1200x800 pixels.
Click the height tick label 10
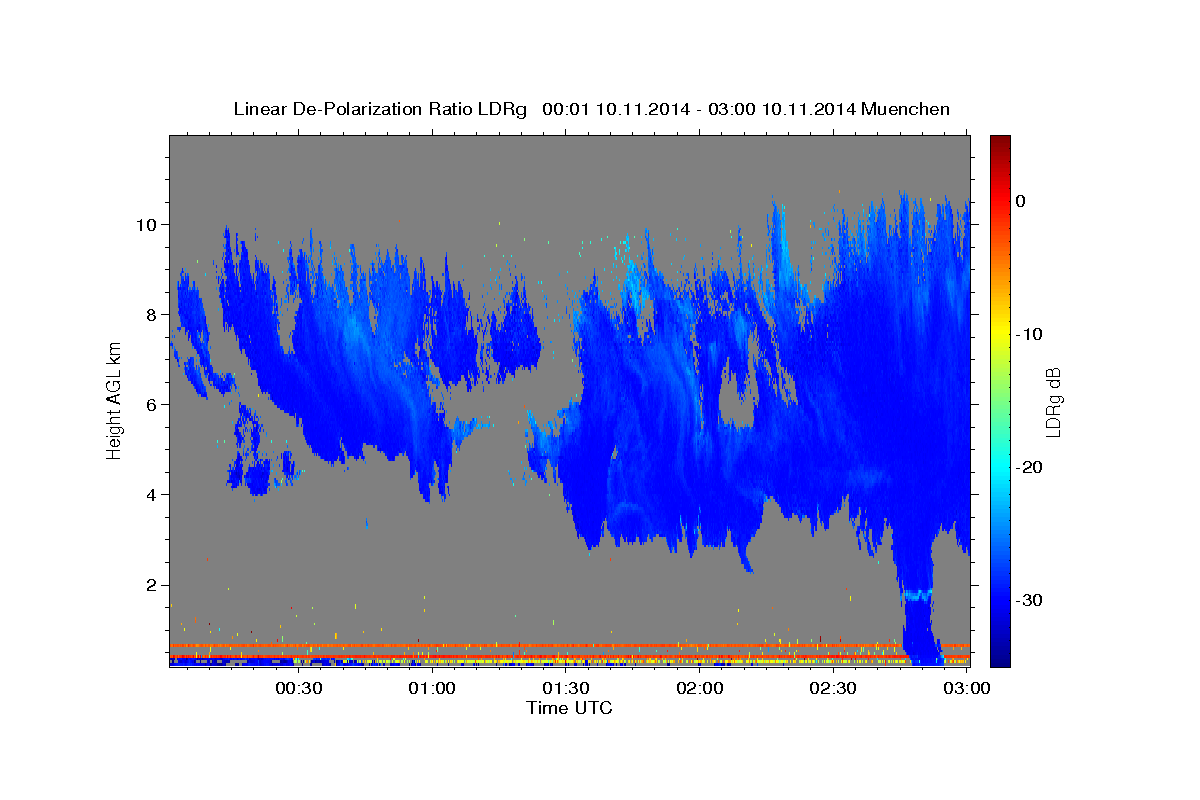146,224
